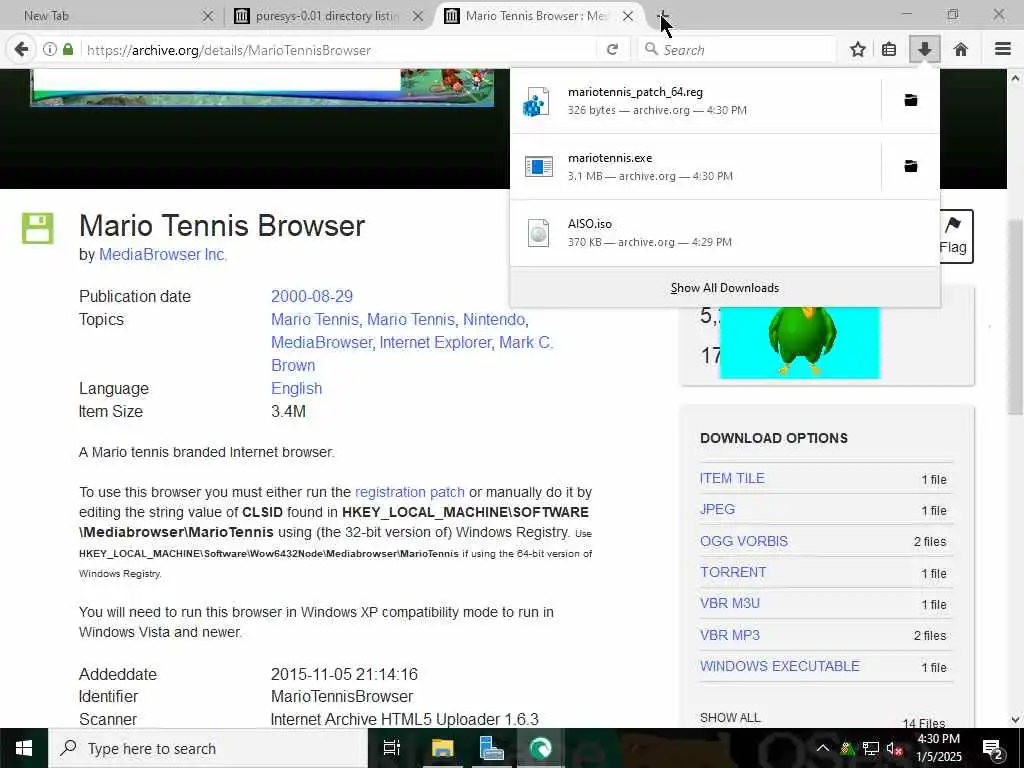Click the scrollbar up arrow

(x=1014, y=78)
